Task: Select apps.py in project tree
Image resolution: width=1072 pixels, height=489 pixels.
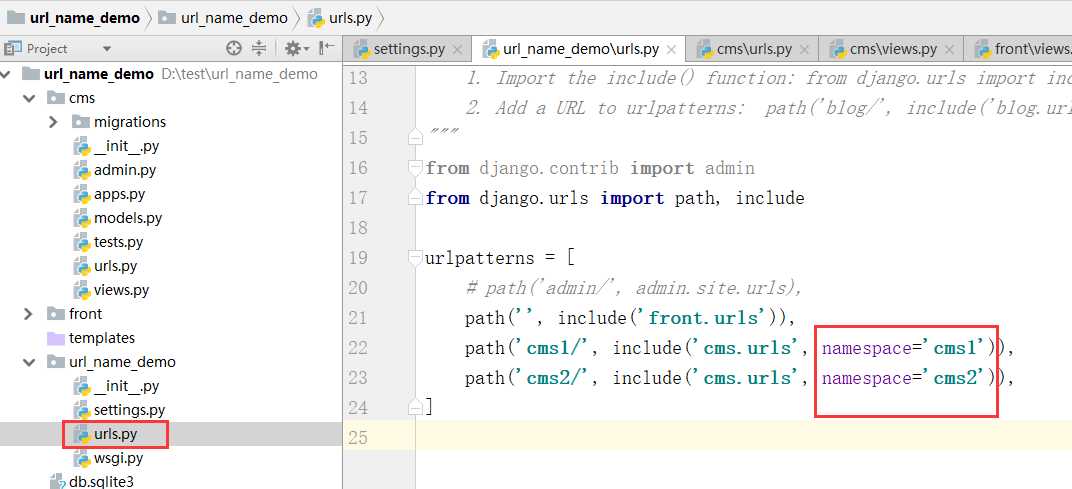Action: coord(109,194)
